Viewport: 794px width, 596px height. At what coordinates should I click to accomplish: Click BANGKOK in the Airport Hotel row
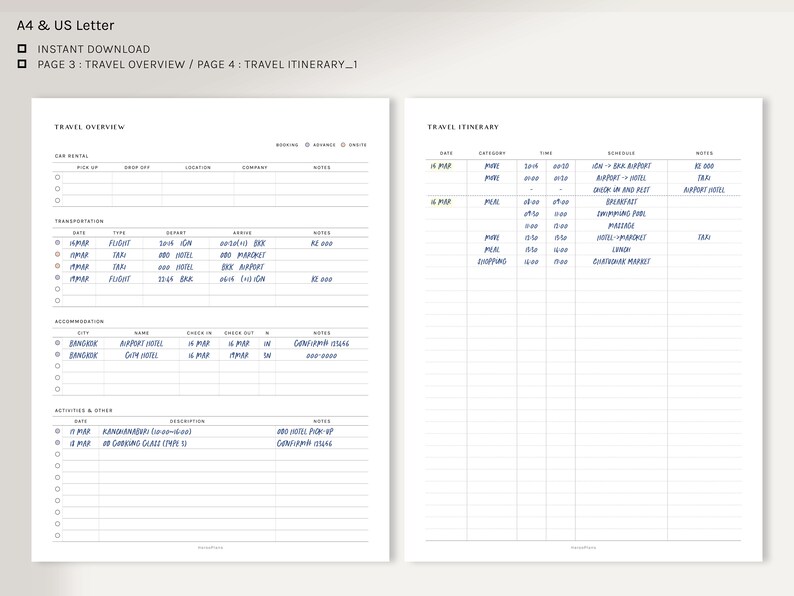click(x=84, y=344)
